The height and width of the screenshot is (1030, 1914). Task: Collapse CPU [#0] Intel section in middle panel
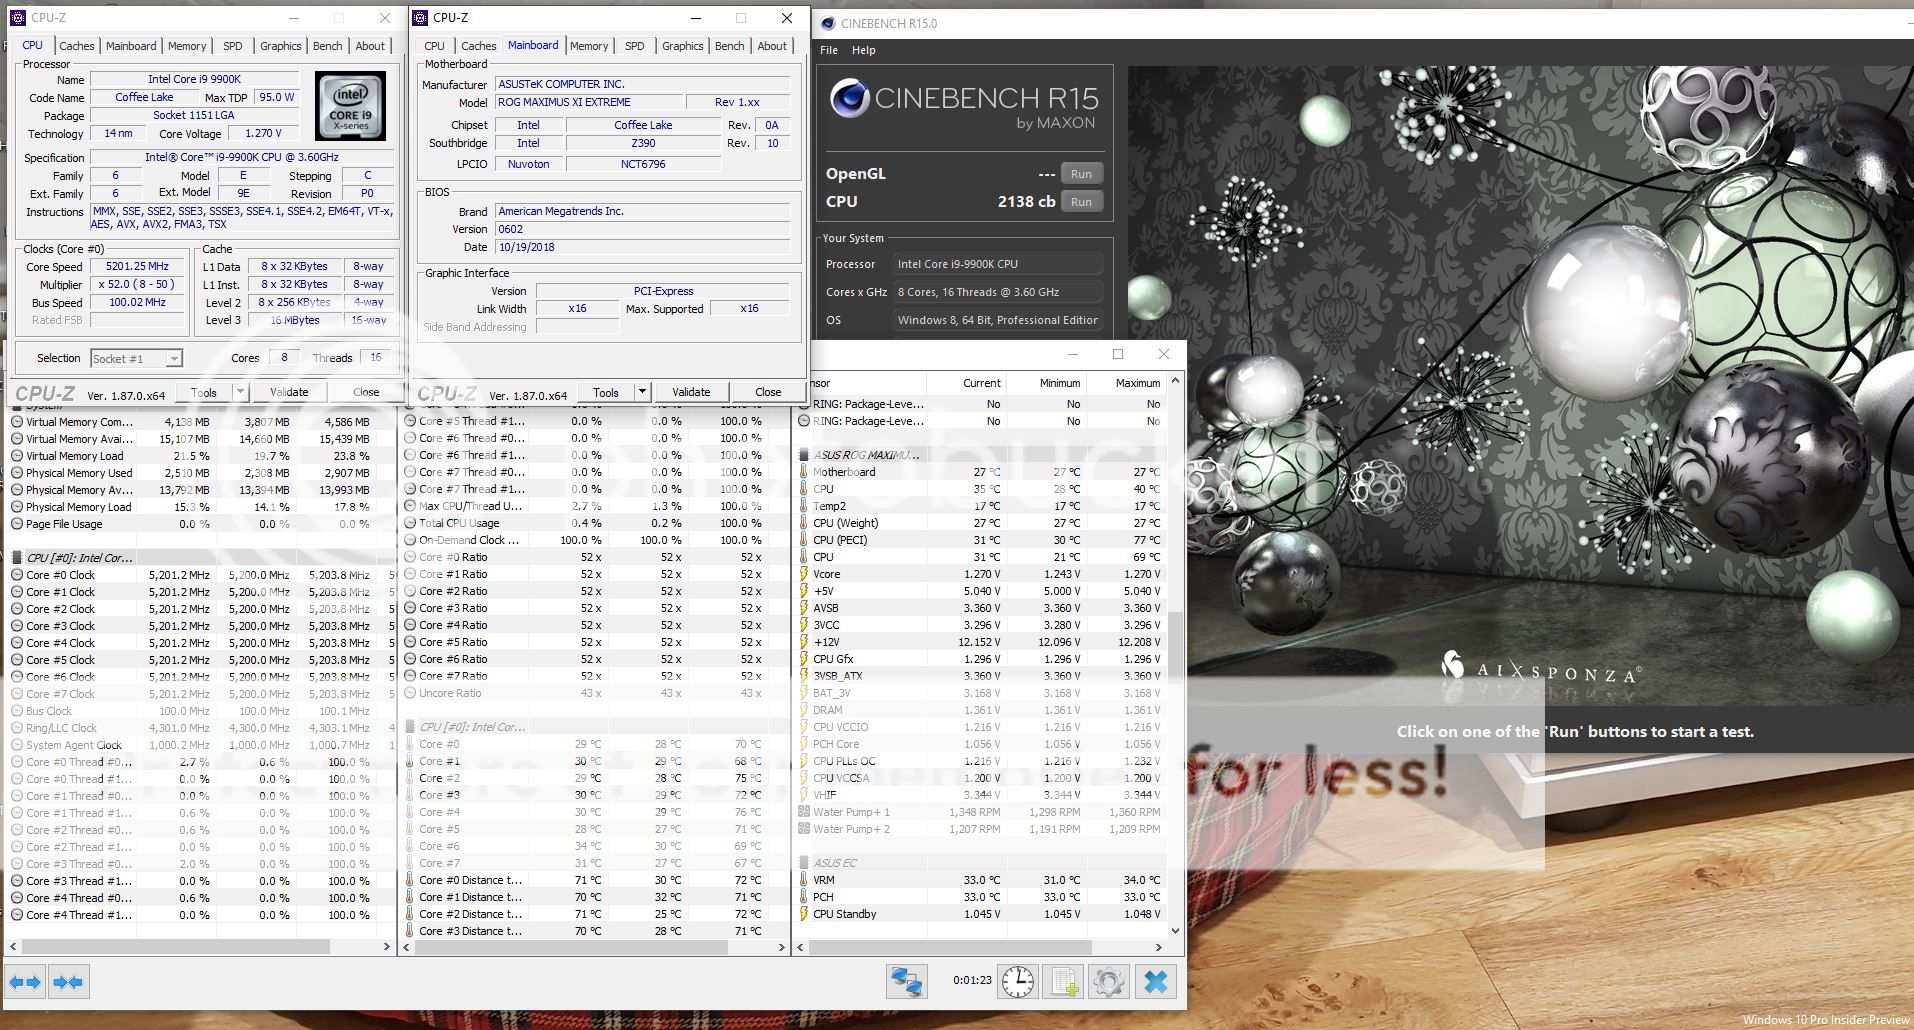[410, 727]
